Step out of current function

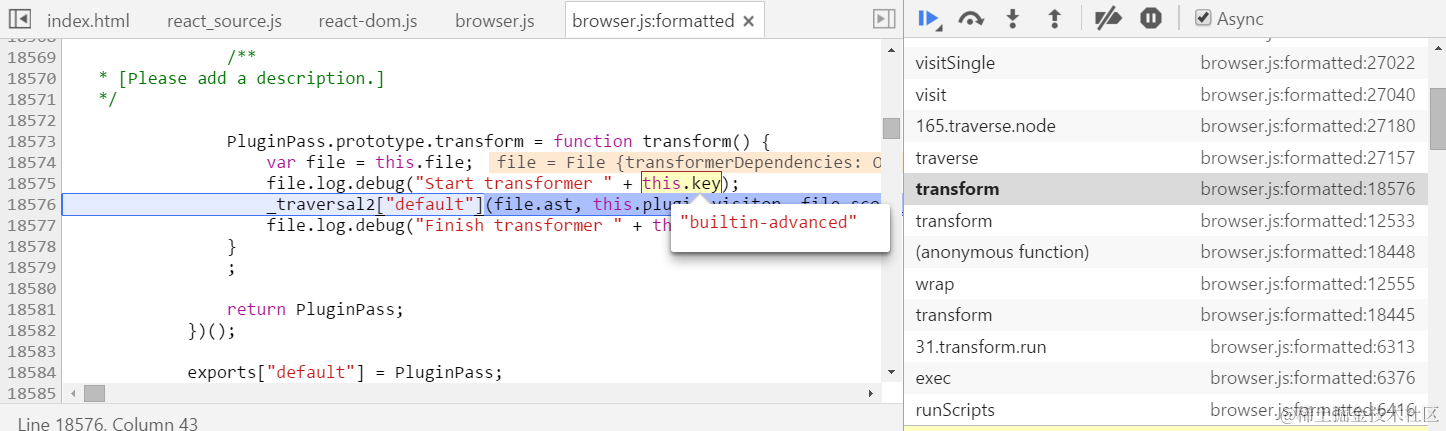point(1053,19)
